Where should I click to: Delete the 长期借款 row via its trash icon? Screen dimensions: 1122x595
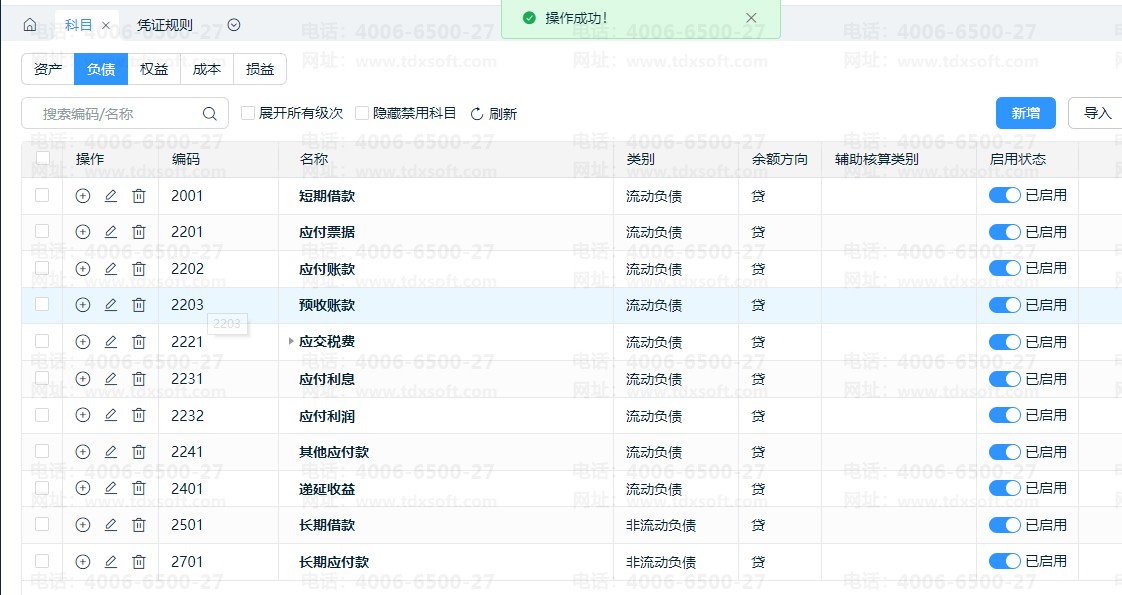pyautogui.click(x=139, y=525)
